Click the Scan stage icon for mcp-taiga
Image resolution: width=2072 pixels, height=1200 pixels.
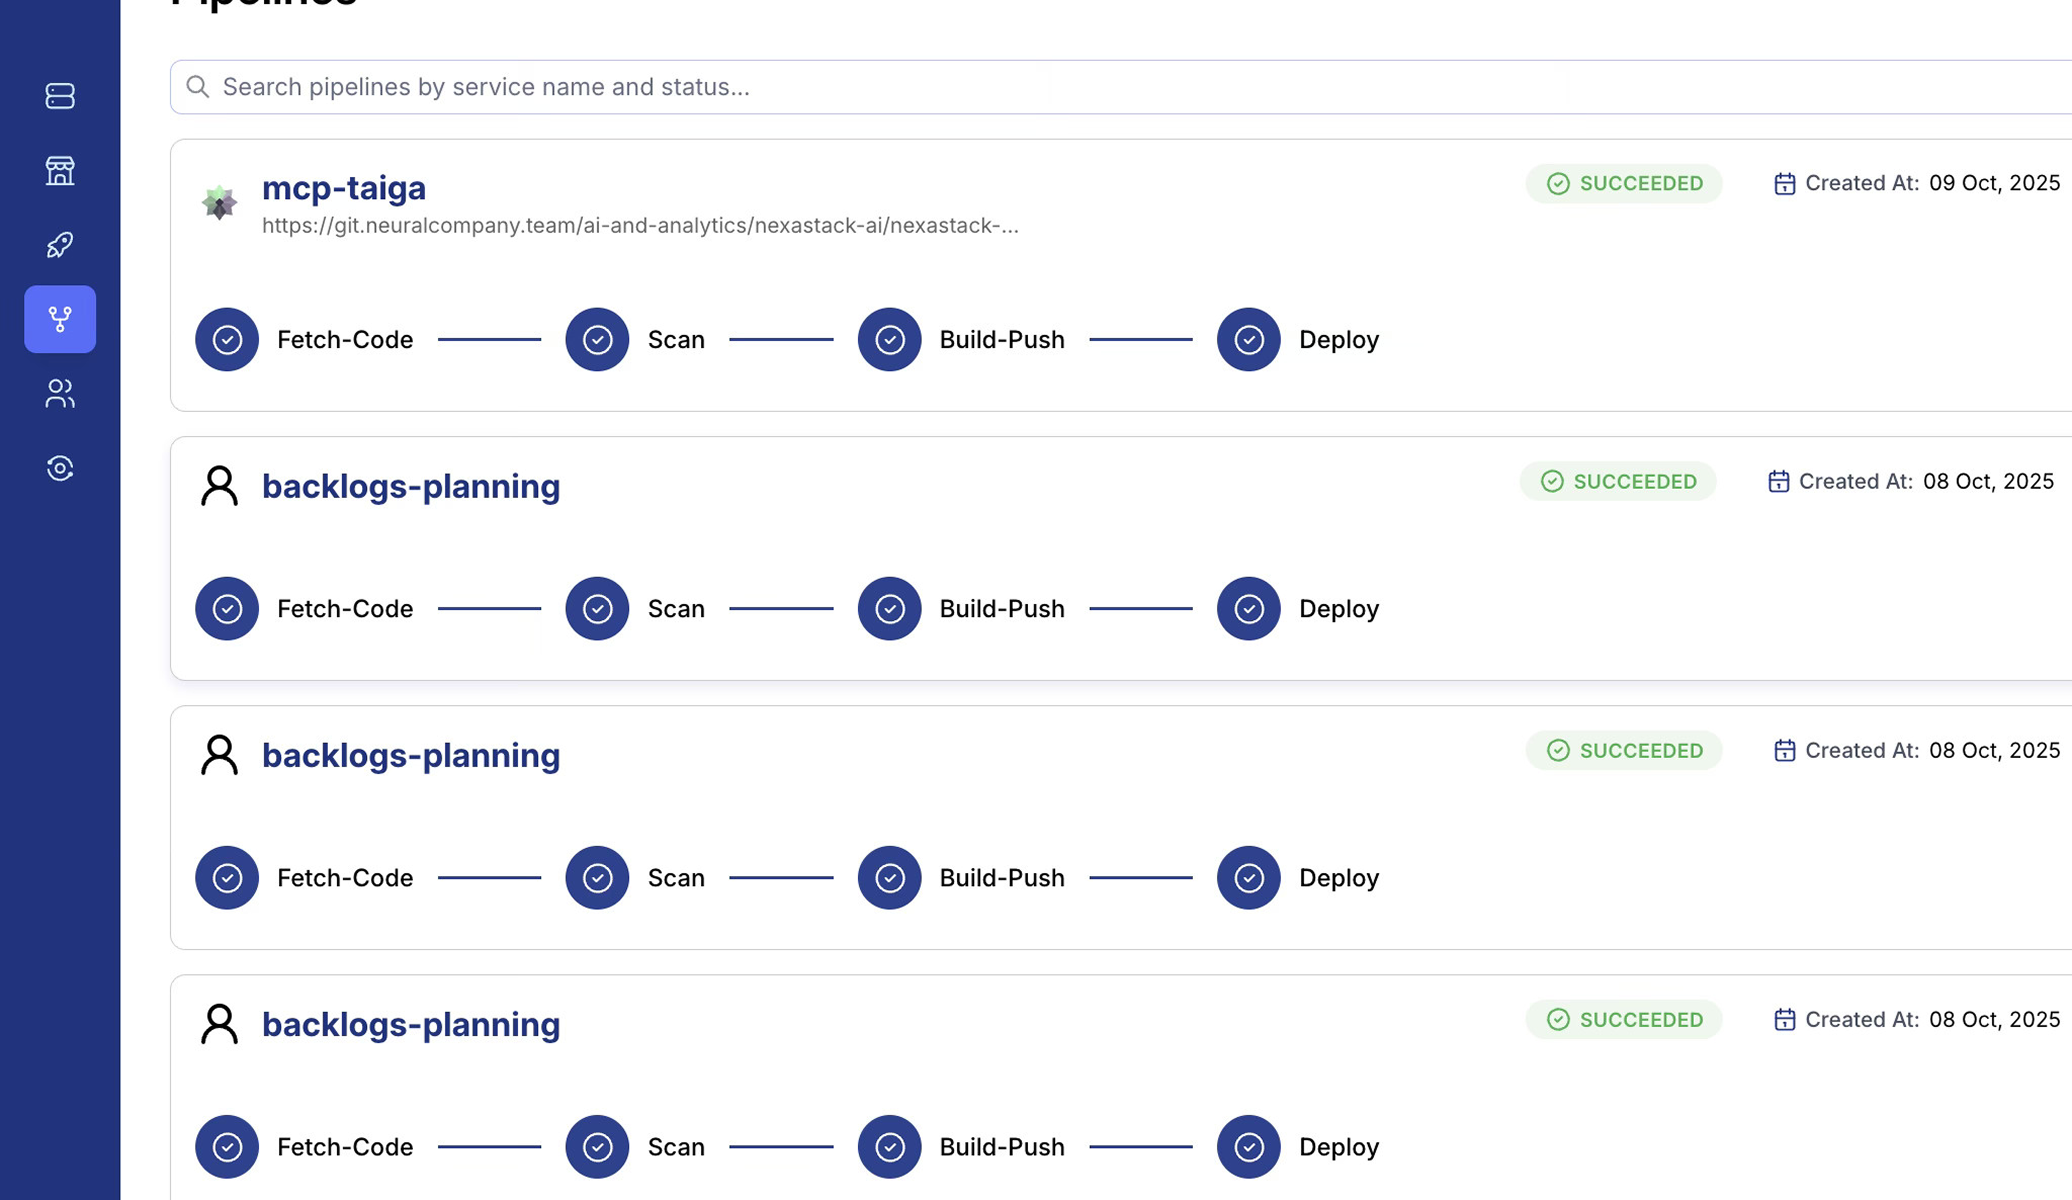pos(597,340)
